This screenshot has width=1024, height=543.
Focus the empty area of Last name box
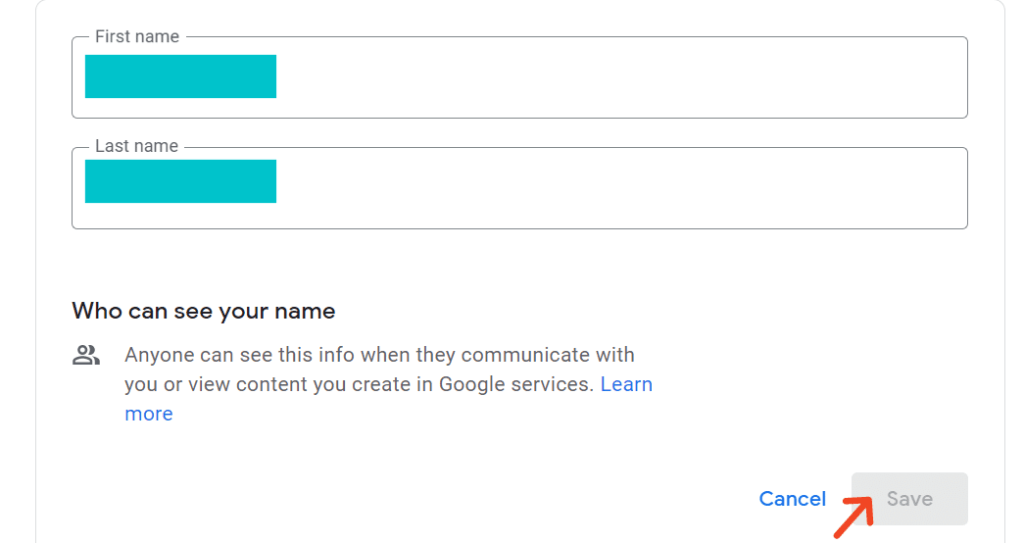point(620,188)
